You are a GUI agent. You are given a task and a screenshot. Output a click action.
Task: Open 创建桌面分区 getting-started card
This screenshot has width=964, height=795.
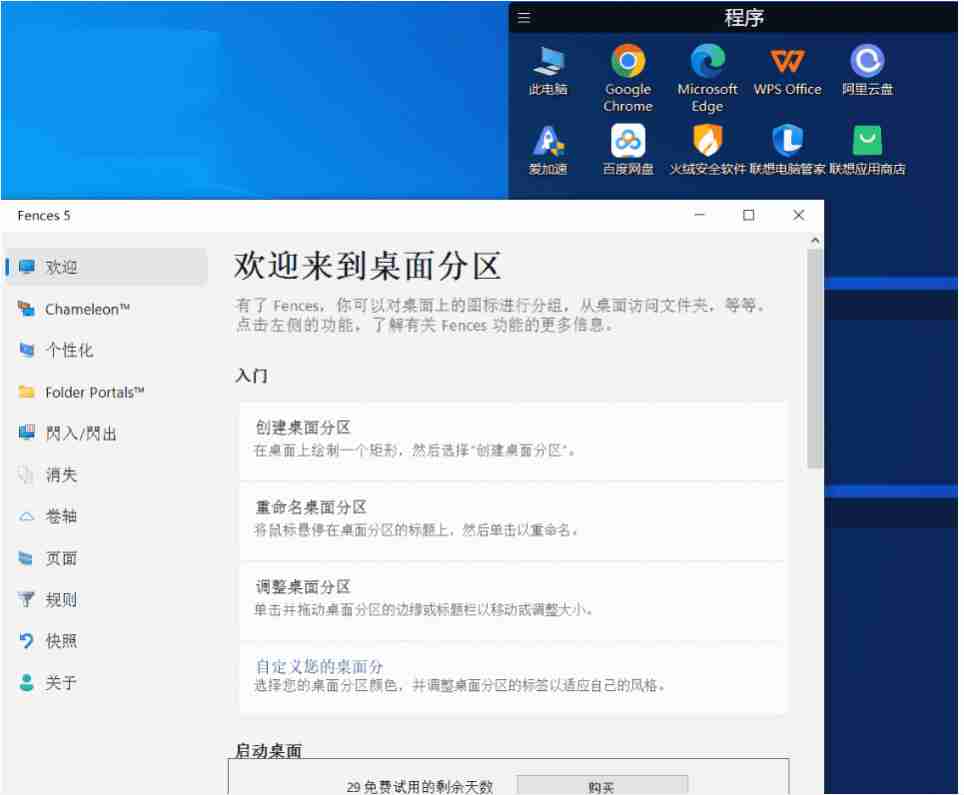tap(513, 441)
